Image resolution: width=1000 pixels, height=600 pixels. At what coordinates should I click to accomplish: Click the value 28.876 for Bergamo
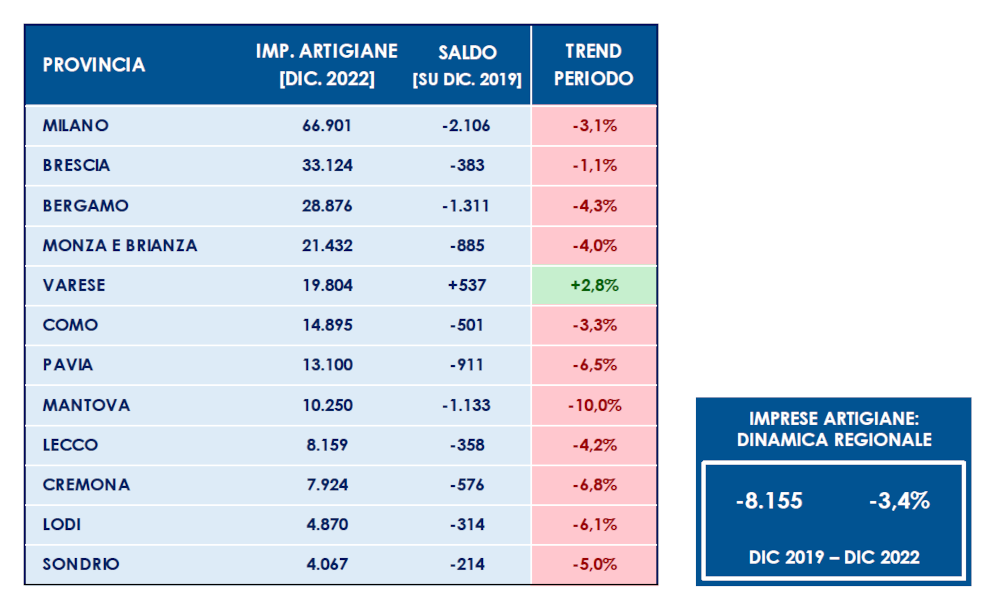tap(327, 205)
